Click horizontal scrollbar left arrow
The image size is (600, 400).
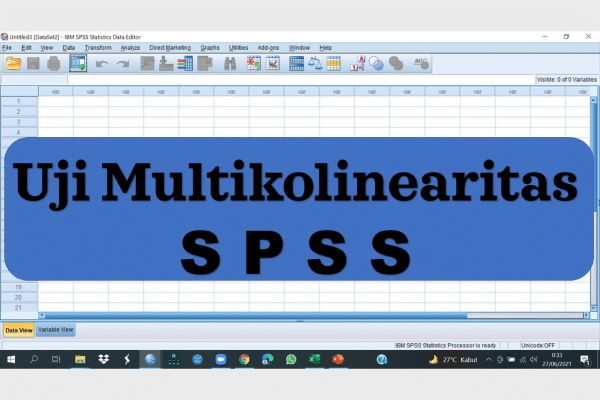pyautogui.click(x=42, y=315)
